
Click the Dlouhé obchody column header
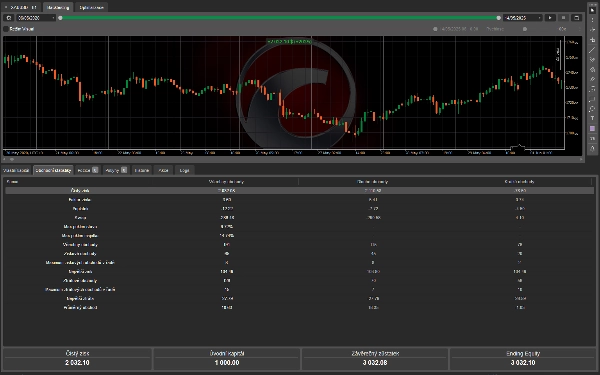(372, 181)
